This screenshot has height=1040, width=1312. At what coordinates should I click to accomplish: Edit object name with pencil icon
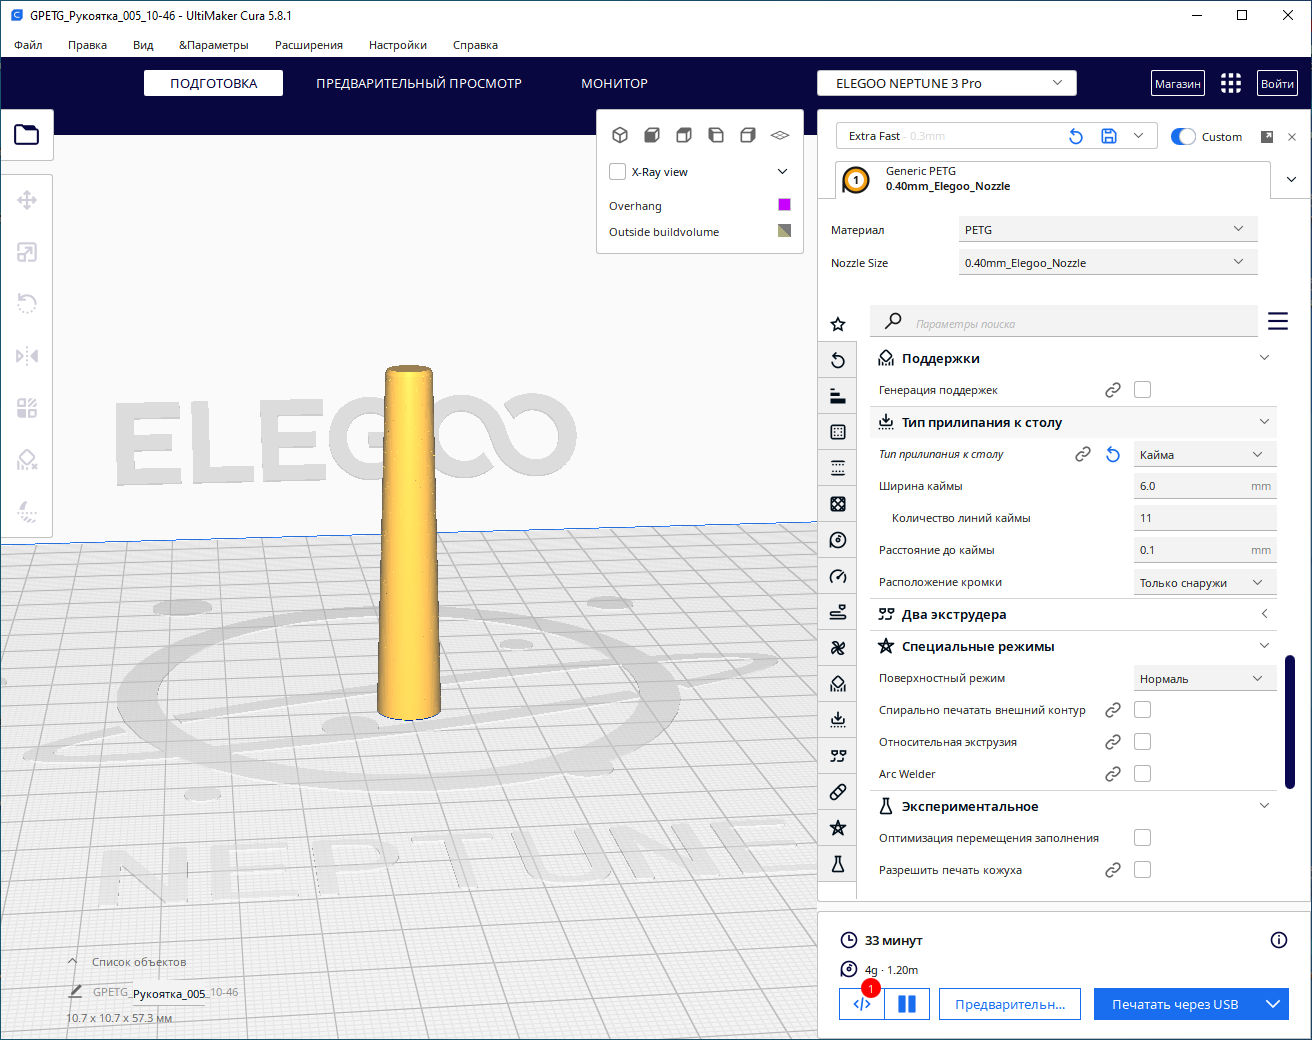tap(75, 992)
